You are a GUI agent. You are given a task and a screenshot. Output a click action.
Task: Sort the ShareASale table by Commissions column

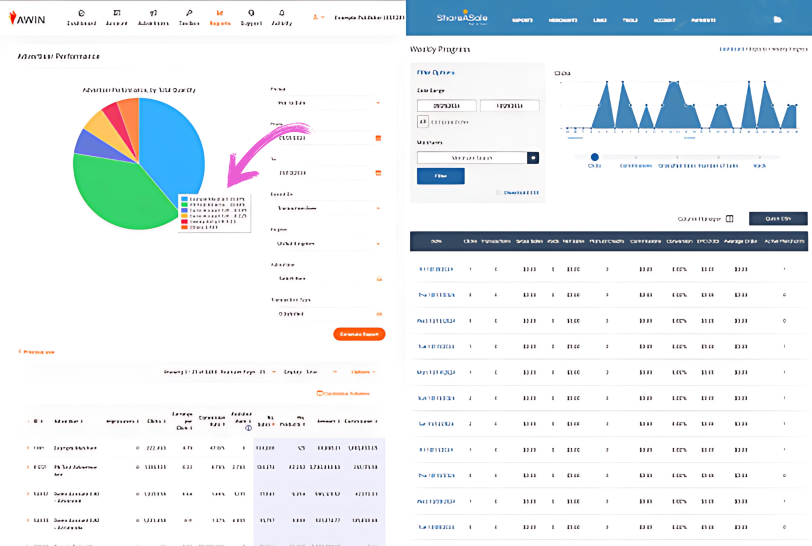[x=645, y=241]
